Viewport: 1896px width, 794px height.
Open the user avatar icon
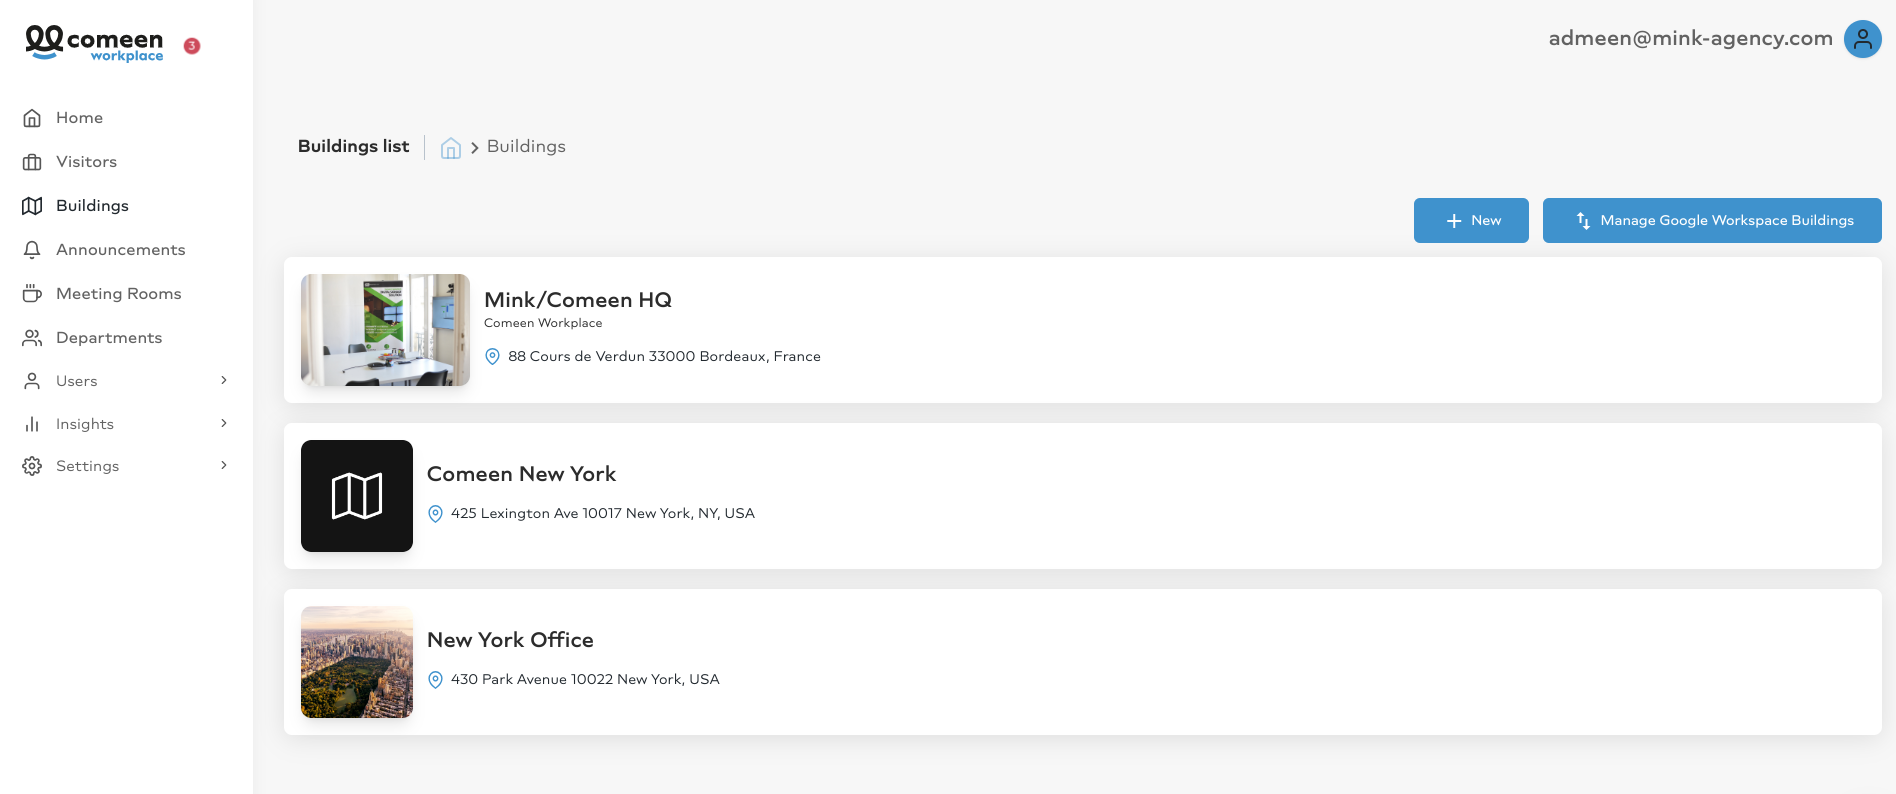[x=1862, y=39]
